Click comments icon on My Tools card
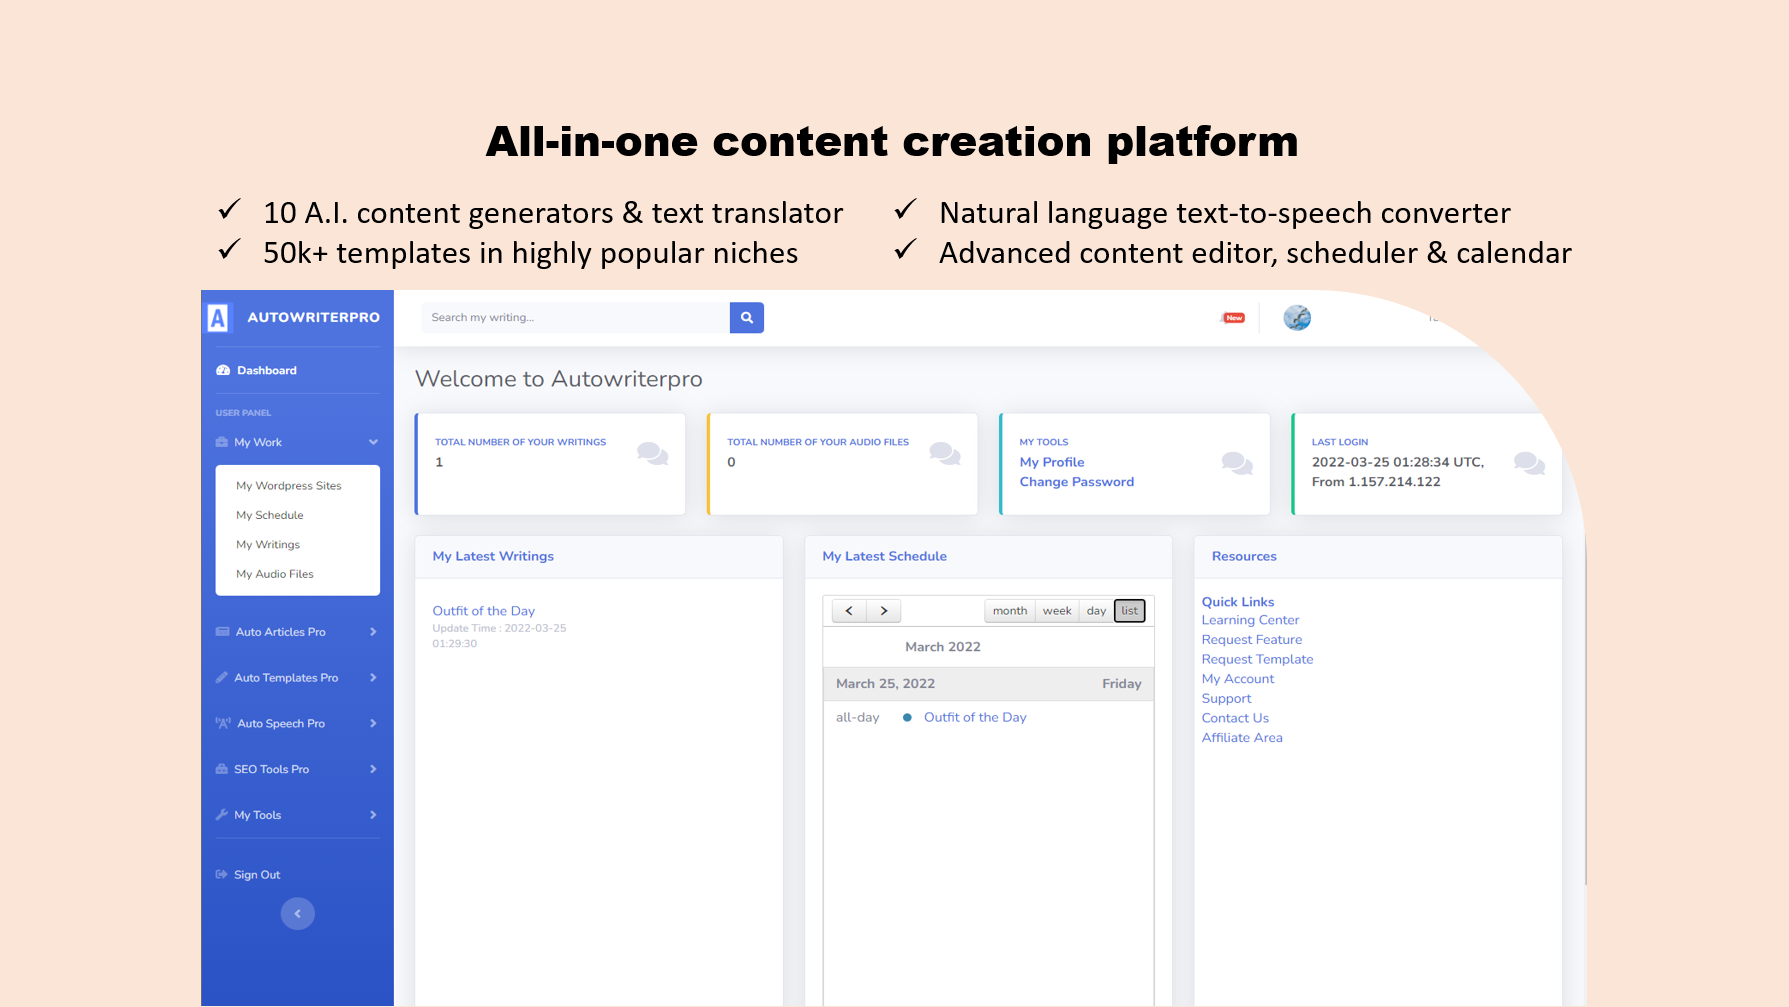Viewport: 1789px width, 1007px height. point(1237,463)
